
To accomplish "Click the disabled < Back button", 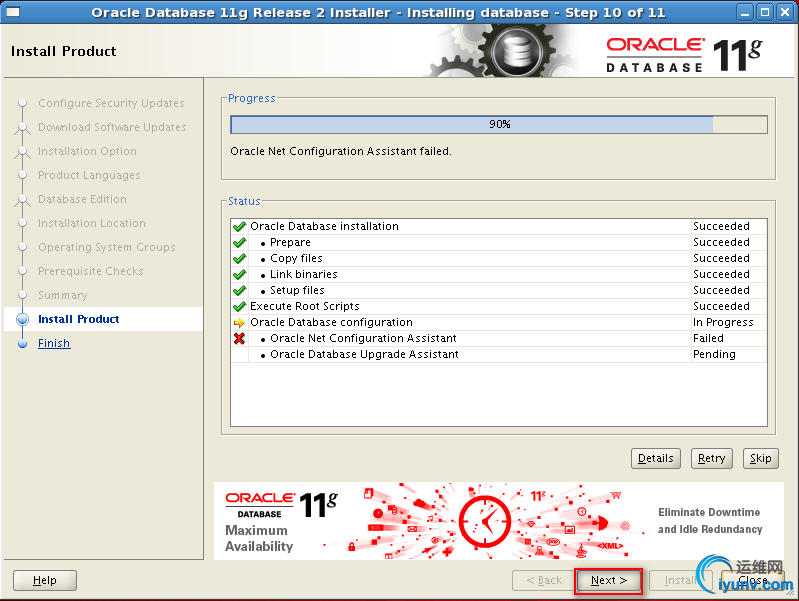I will click(544, 581).
